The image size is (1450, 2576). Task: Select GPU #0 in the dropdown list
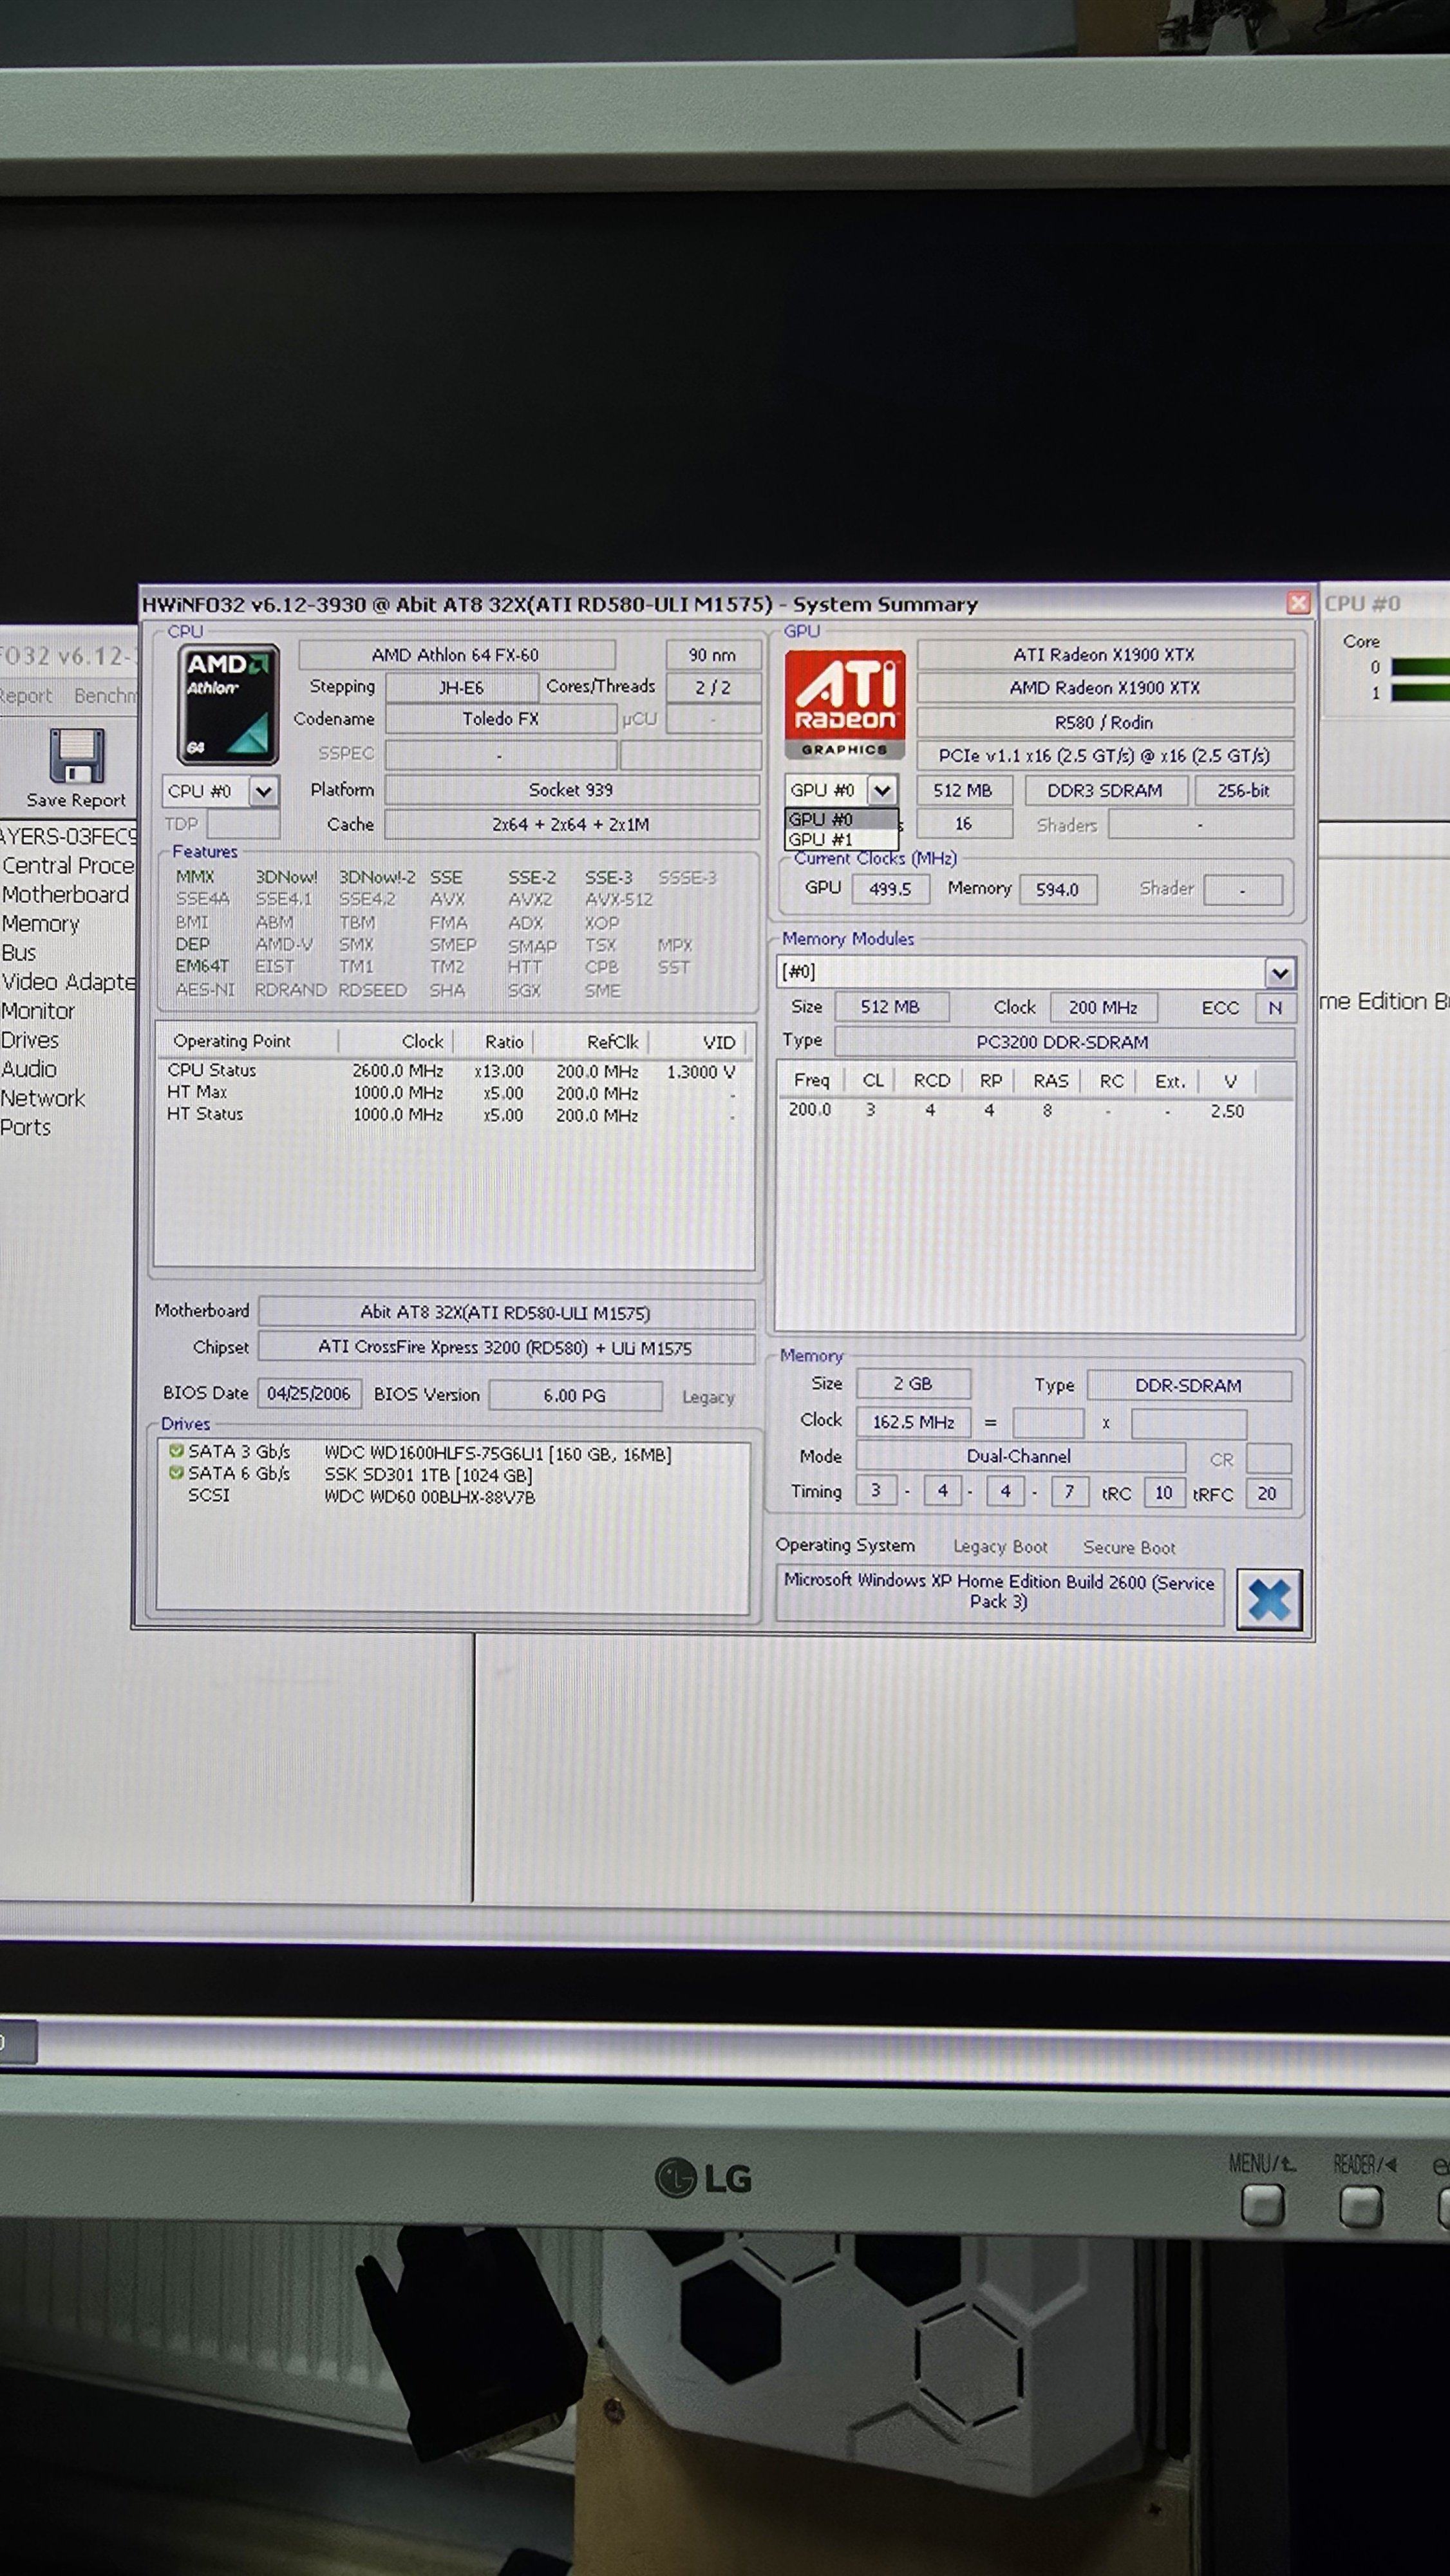point(822,820)
